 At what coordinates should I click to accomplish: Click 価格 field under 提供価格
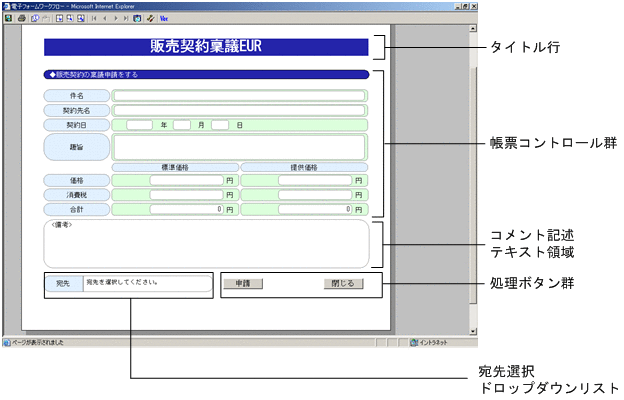point(315,180)
